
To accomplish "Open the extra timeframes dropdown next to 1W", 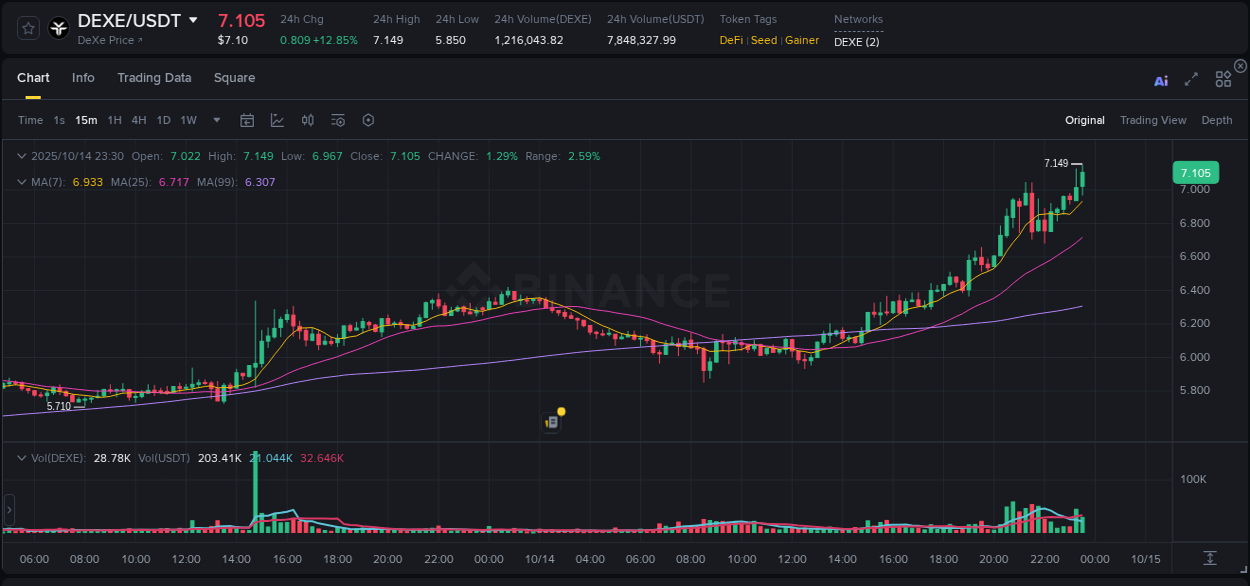I will 215,120.
